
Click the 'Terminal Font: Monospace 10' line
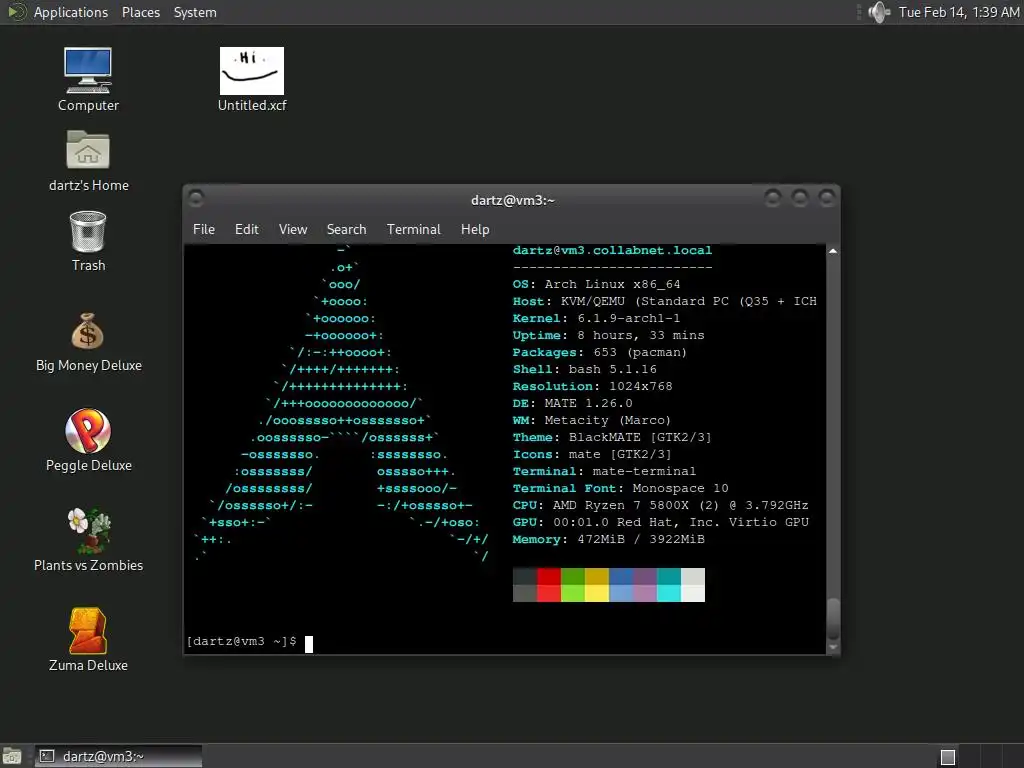[x=620, y=488]
